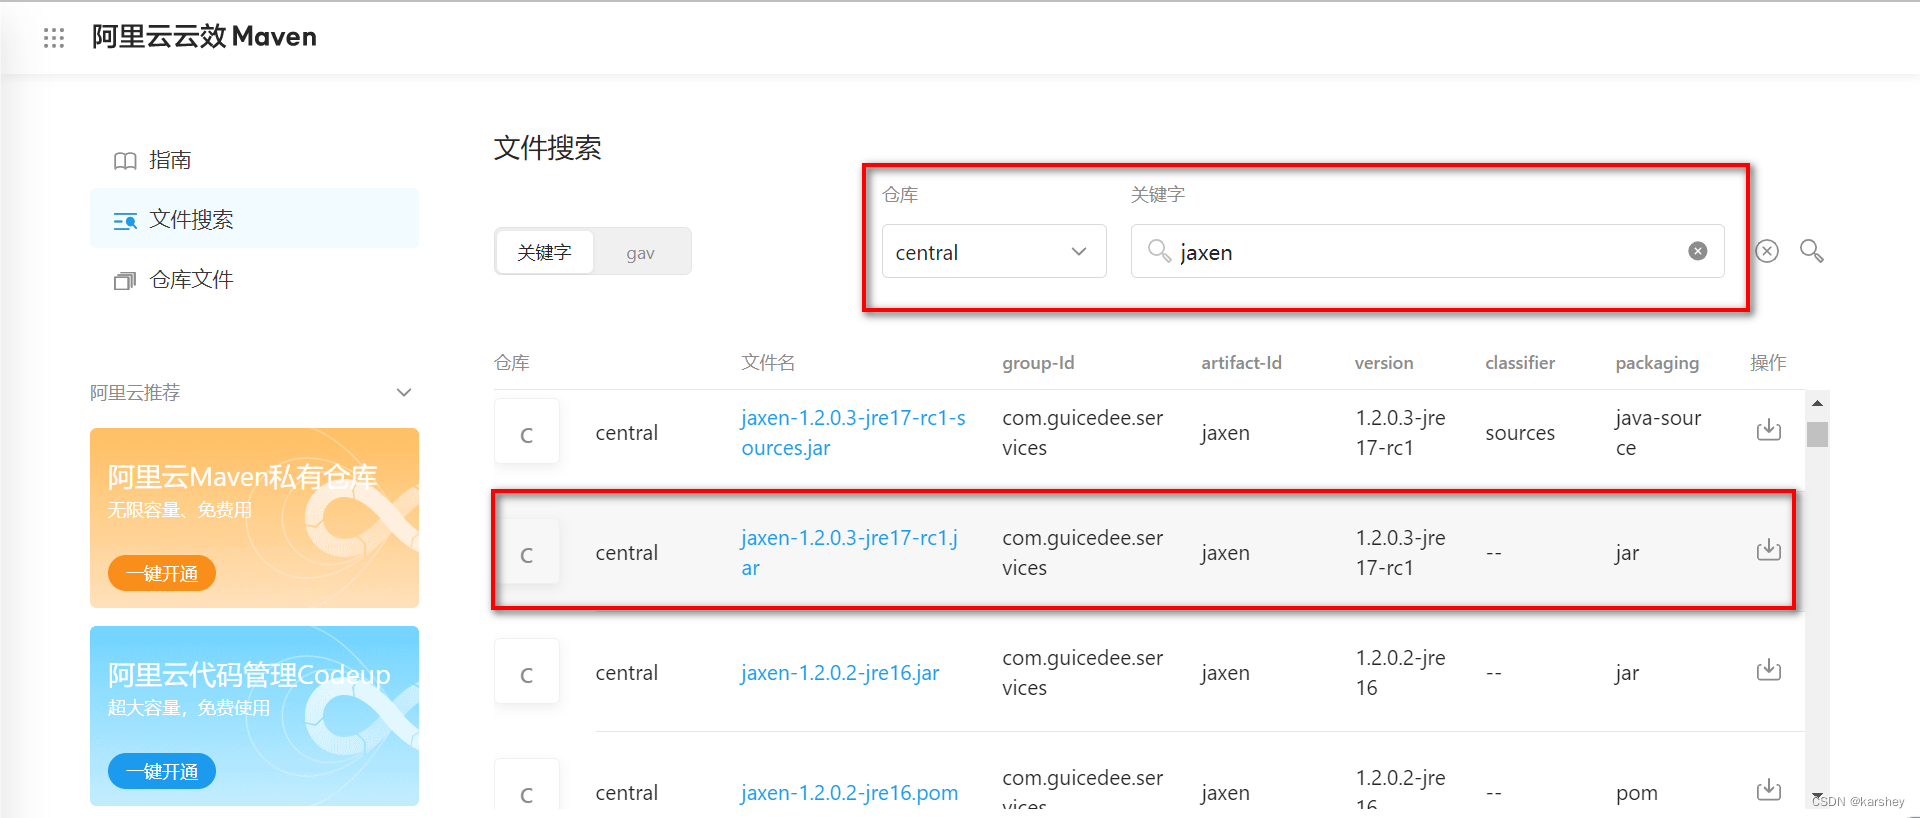Click the artifact-Id column header

[x=1241, y=363]
